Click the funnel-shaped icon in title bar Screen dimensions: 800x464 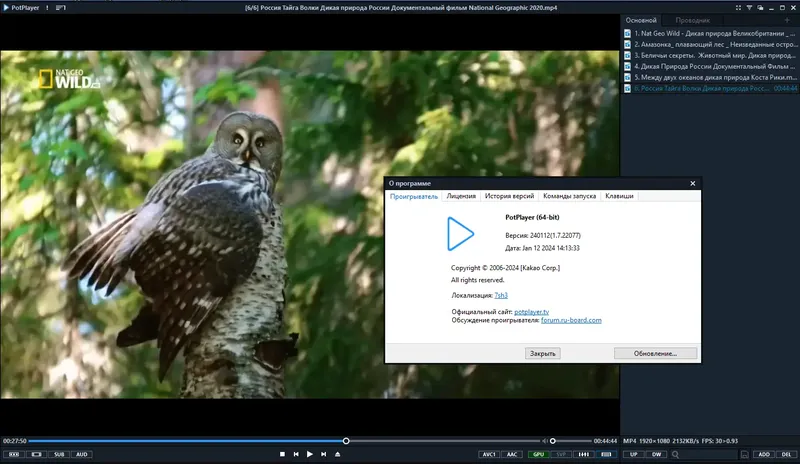[749, 8]
